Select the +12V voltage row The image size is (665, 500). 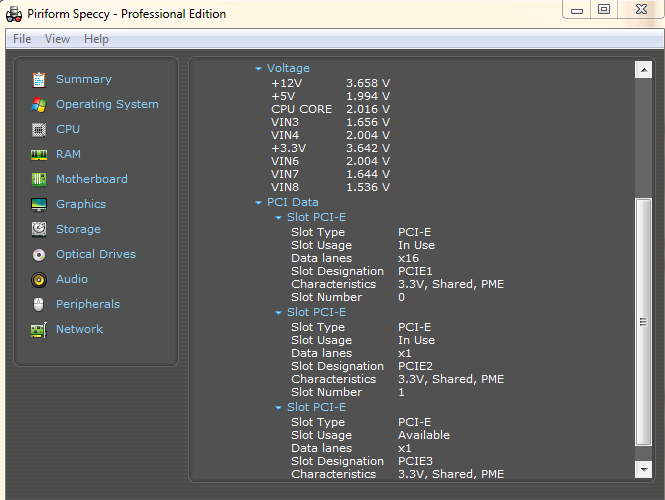[330, 83]
